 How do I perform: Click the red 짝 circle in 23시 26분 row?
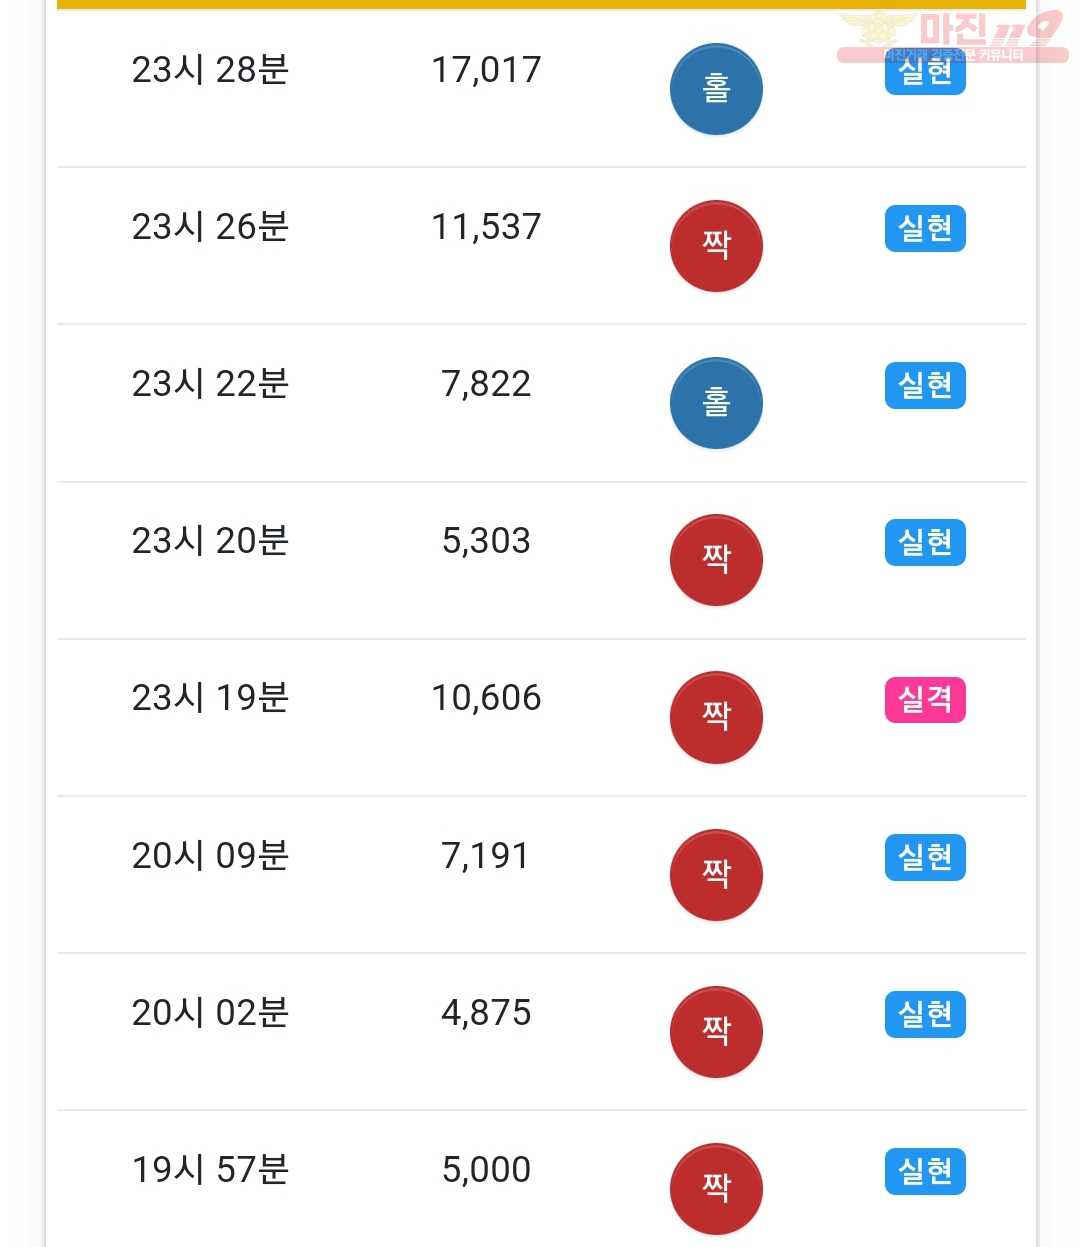point(716,246)
